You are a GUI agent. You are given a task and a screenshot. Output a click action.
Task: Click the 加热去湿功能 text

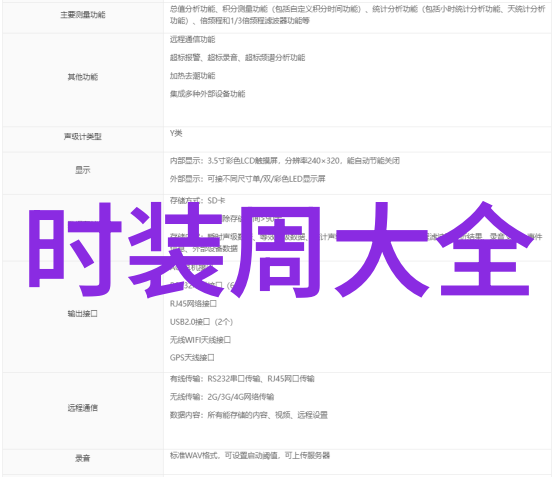(x=193, y=76)
